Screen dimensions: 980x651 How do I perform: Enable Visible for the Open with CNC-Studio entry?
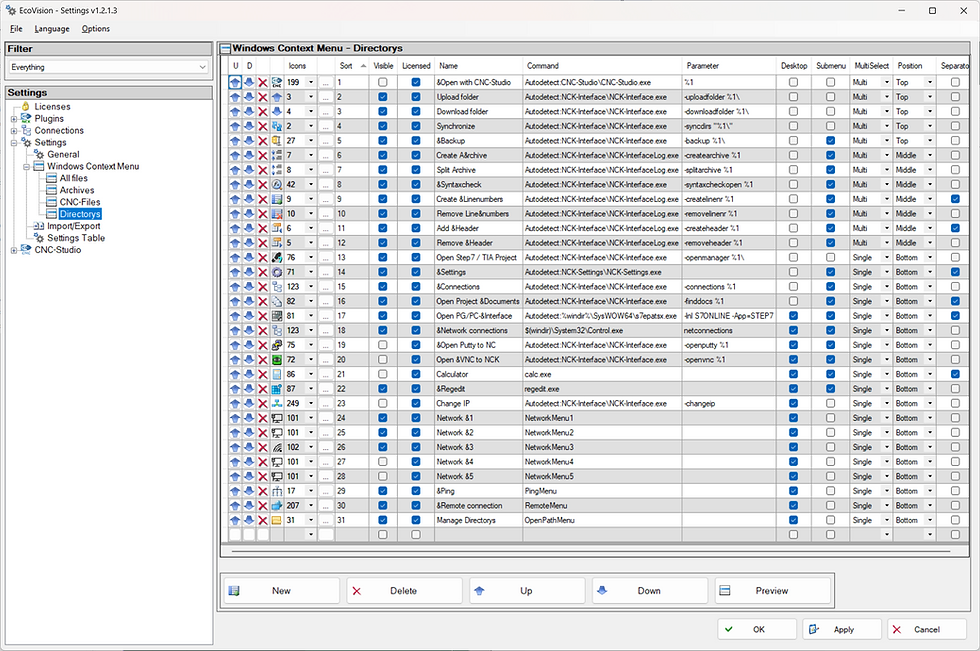[384, 82]
